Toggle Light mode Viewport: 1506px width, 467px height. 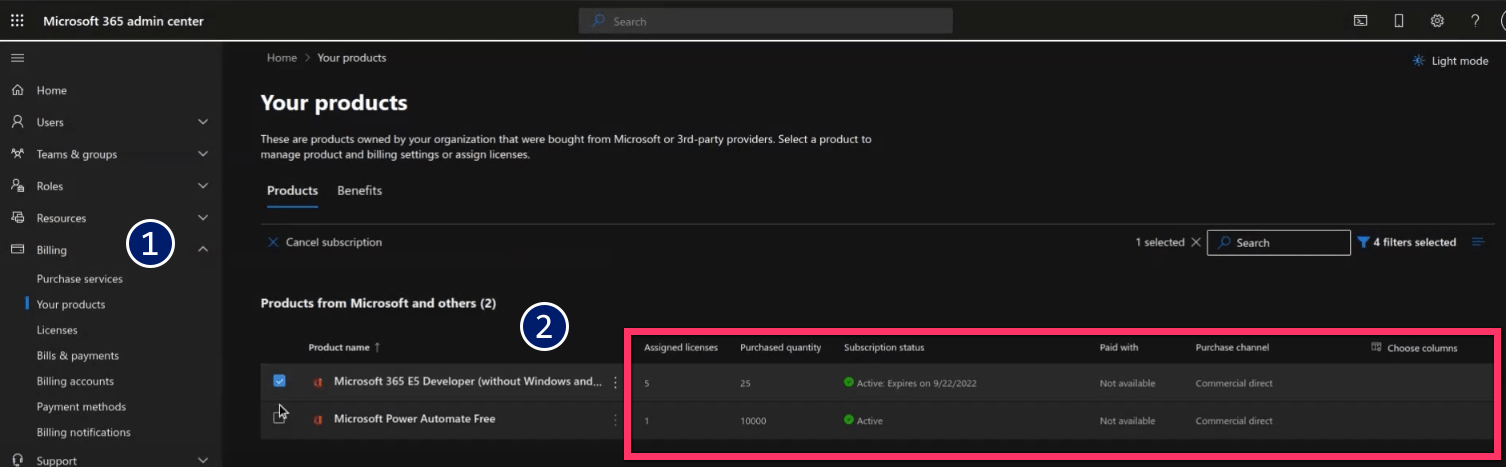click(1450, 61)
